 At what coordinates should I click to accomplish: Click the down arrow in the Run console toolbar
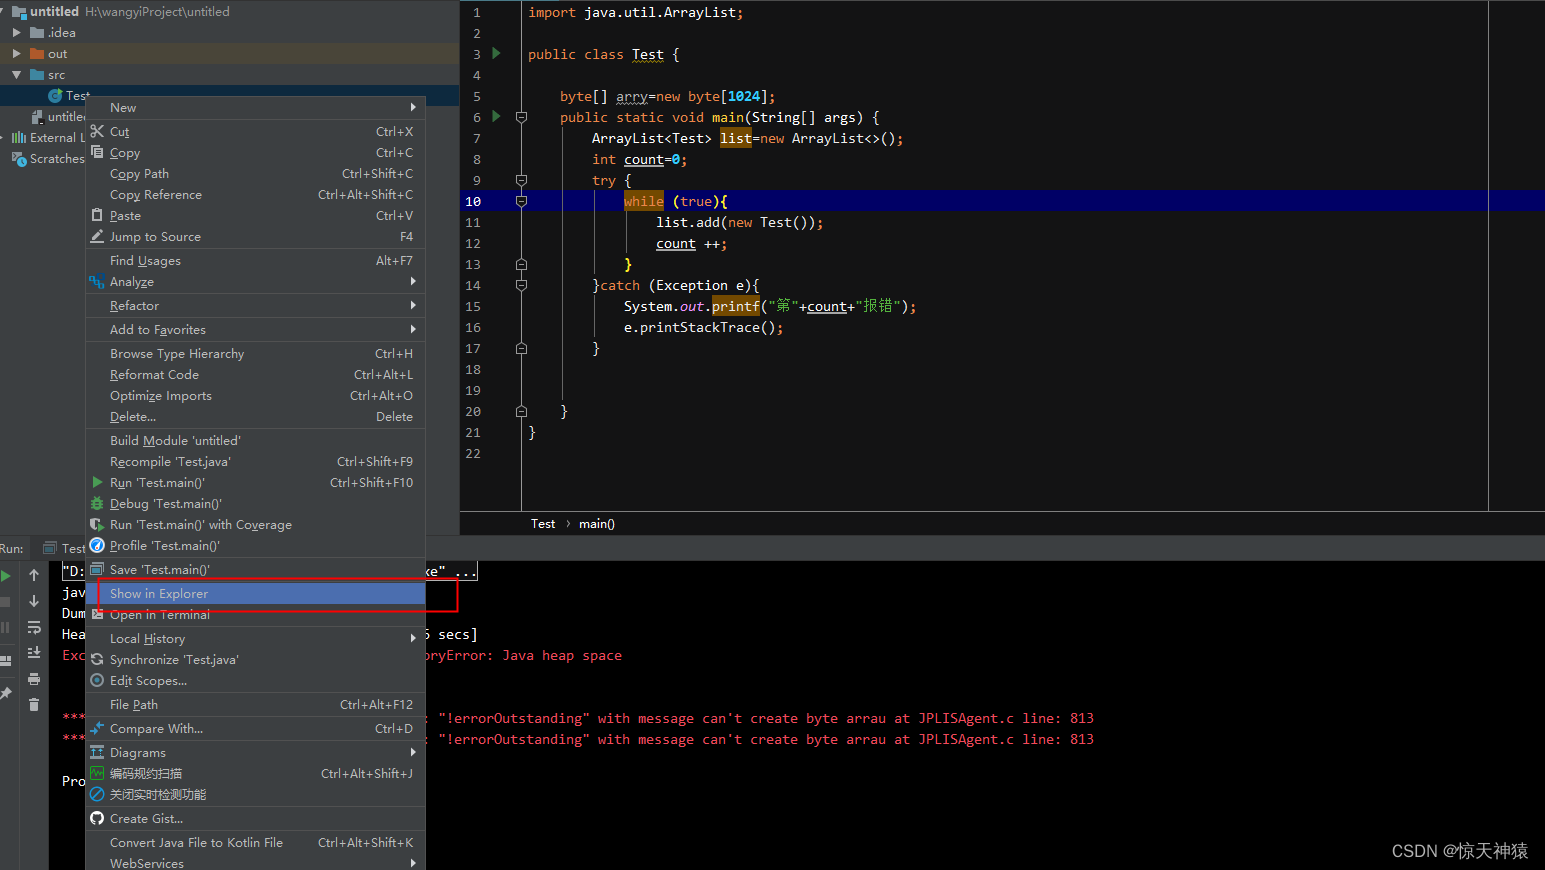34,601
